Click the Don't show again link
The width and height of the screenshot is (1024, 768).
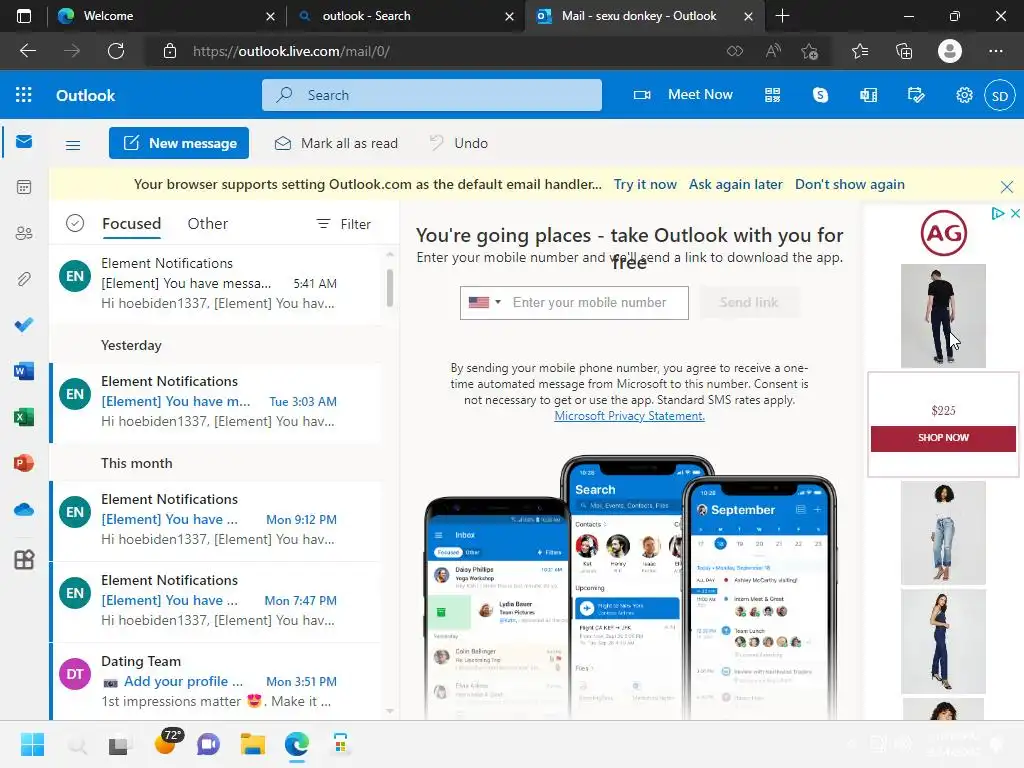(x=850, y=184)
